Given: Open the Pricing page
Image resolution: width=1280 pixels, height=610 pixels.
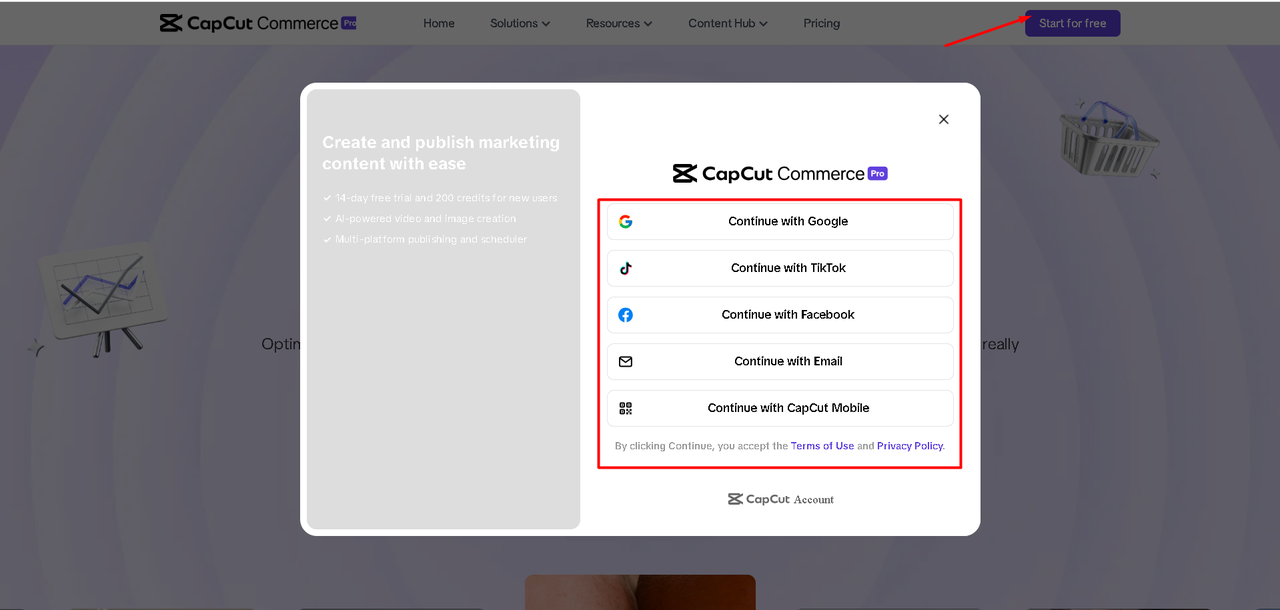Looking at the screenshot, I should tap(821, 23).
